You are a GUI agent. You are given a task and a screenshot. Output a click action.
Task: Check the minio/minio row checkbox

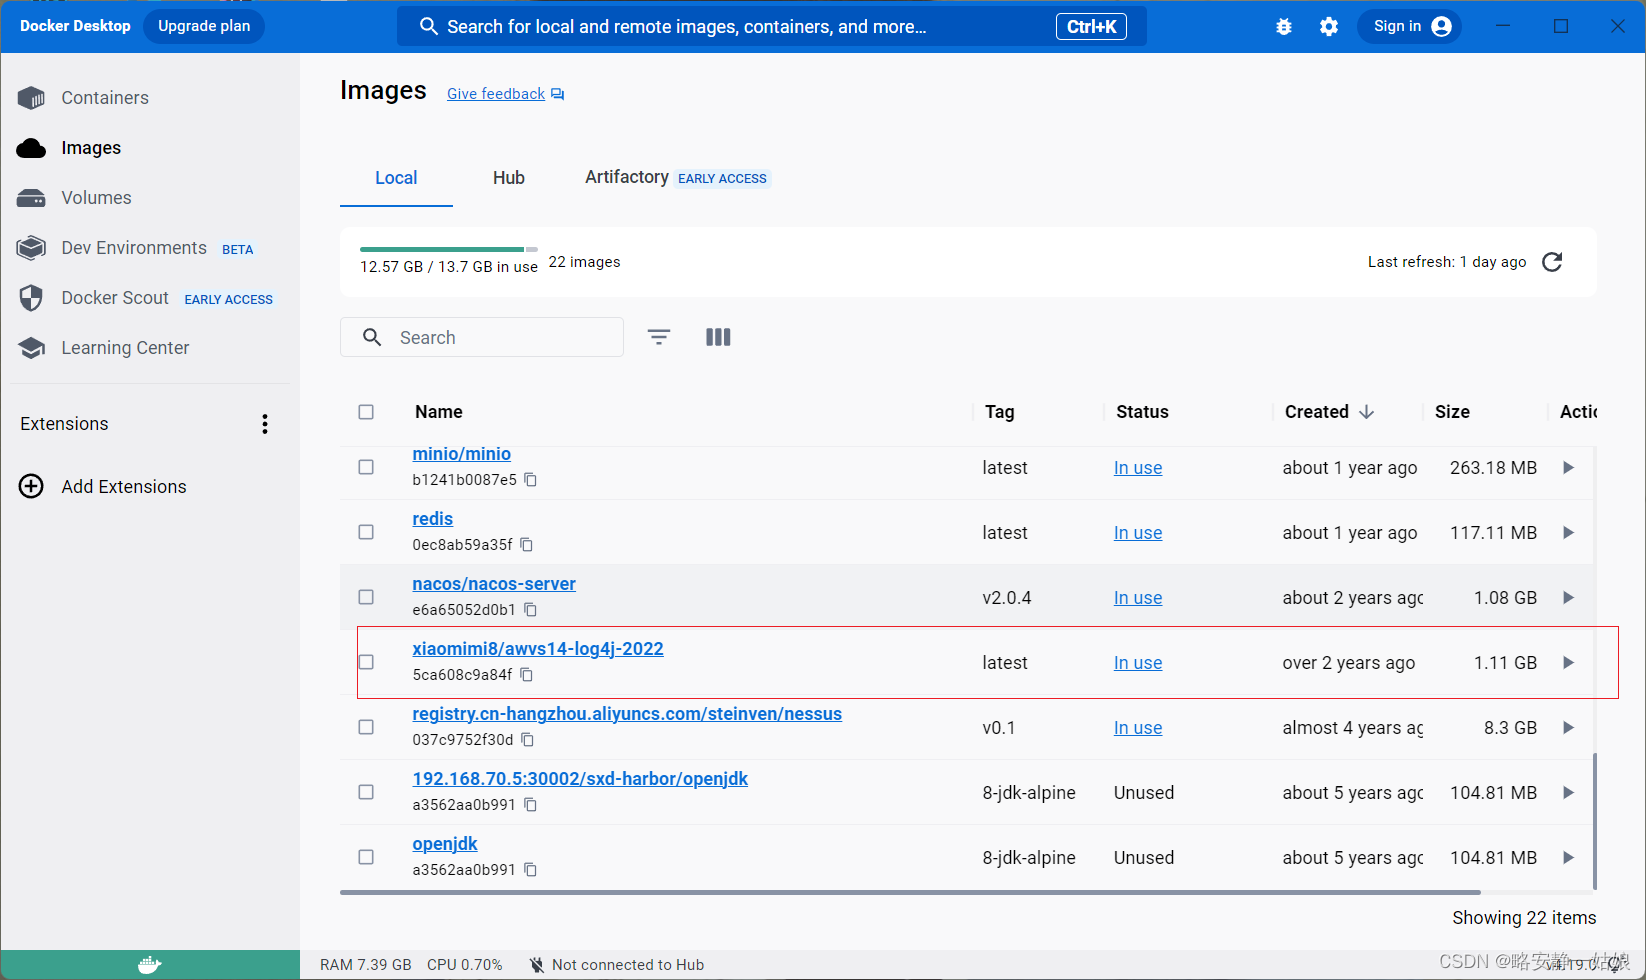(x=366, y=467)
